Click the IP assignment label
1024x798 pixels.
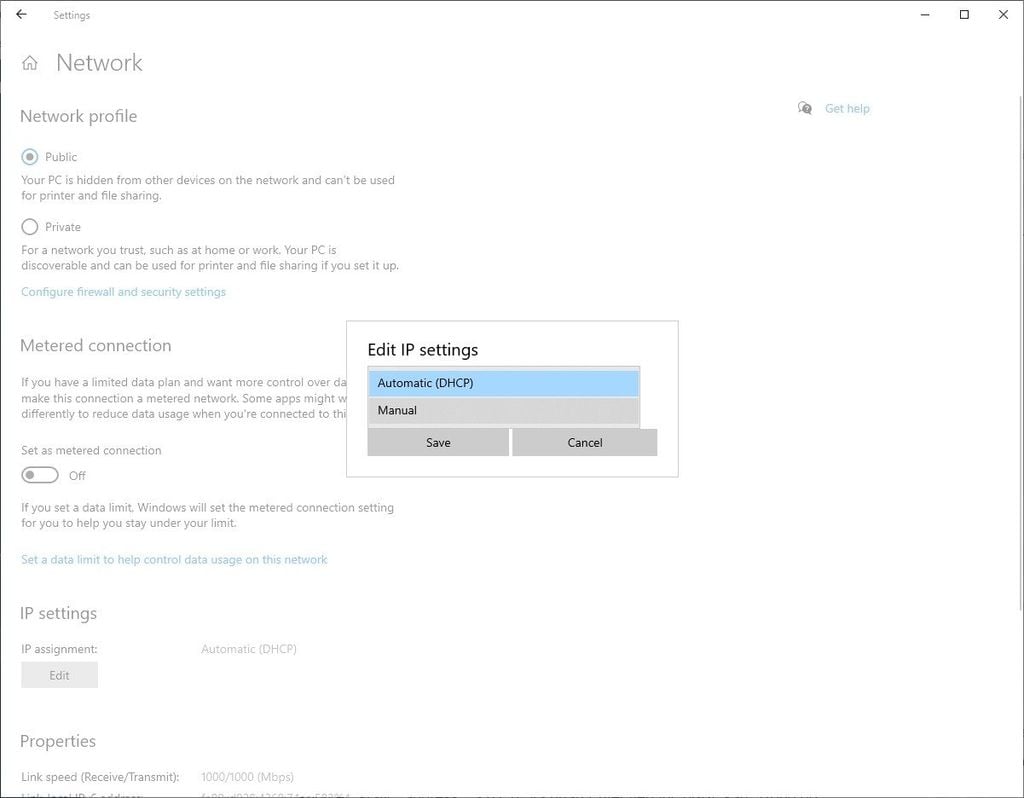59,649
